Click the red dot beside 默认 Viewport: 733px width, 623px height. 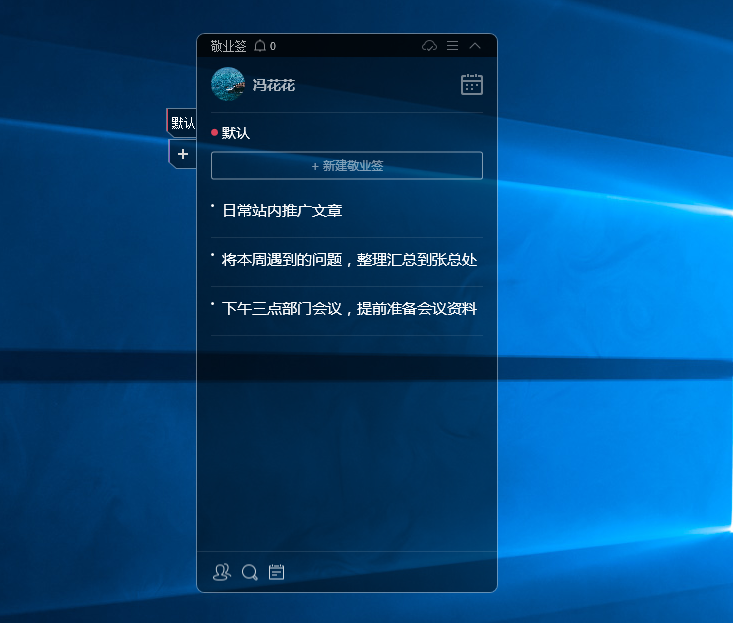pos(214,133)
